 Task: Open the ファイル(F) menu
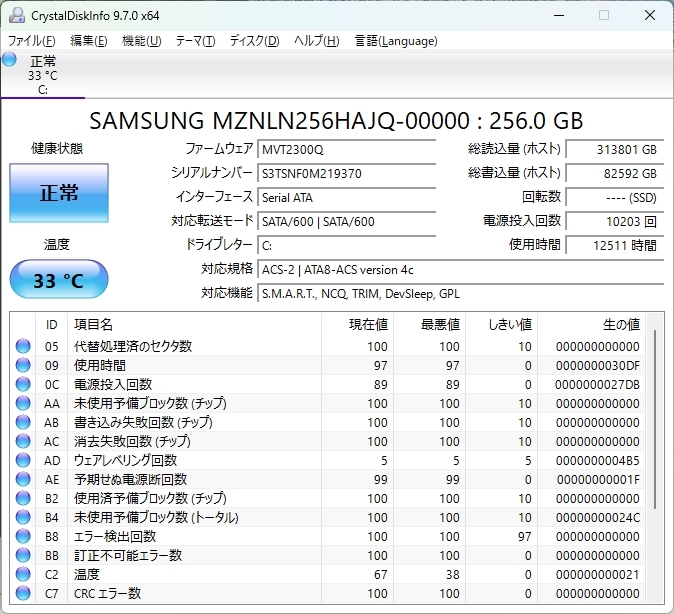[x=31, y=41]
